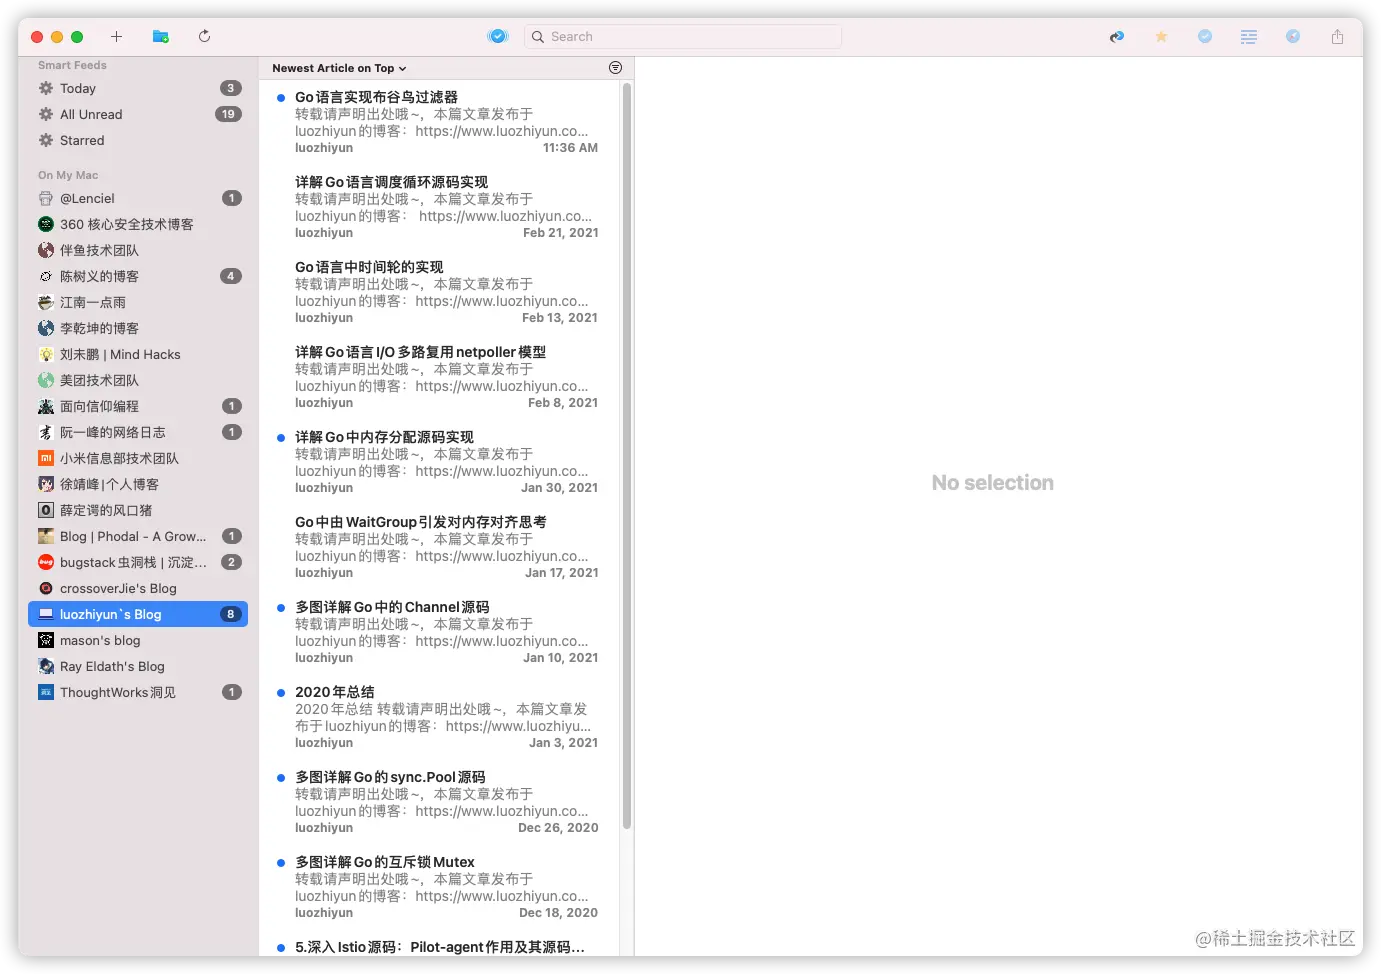This screenshot has width=1381, height=974.
Task: Select the Today smart feed
Action: [138, 88]
